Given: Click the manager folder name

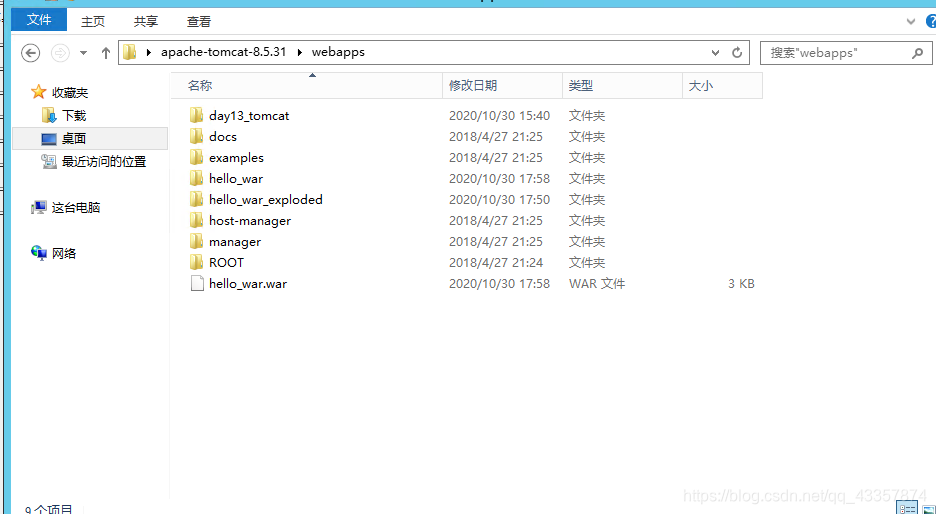Looking at the screenshot, I should 235,242.
